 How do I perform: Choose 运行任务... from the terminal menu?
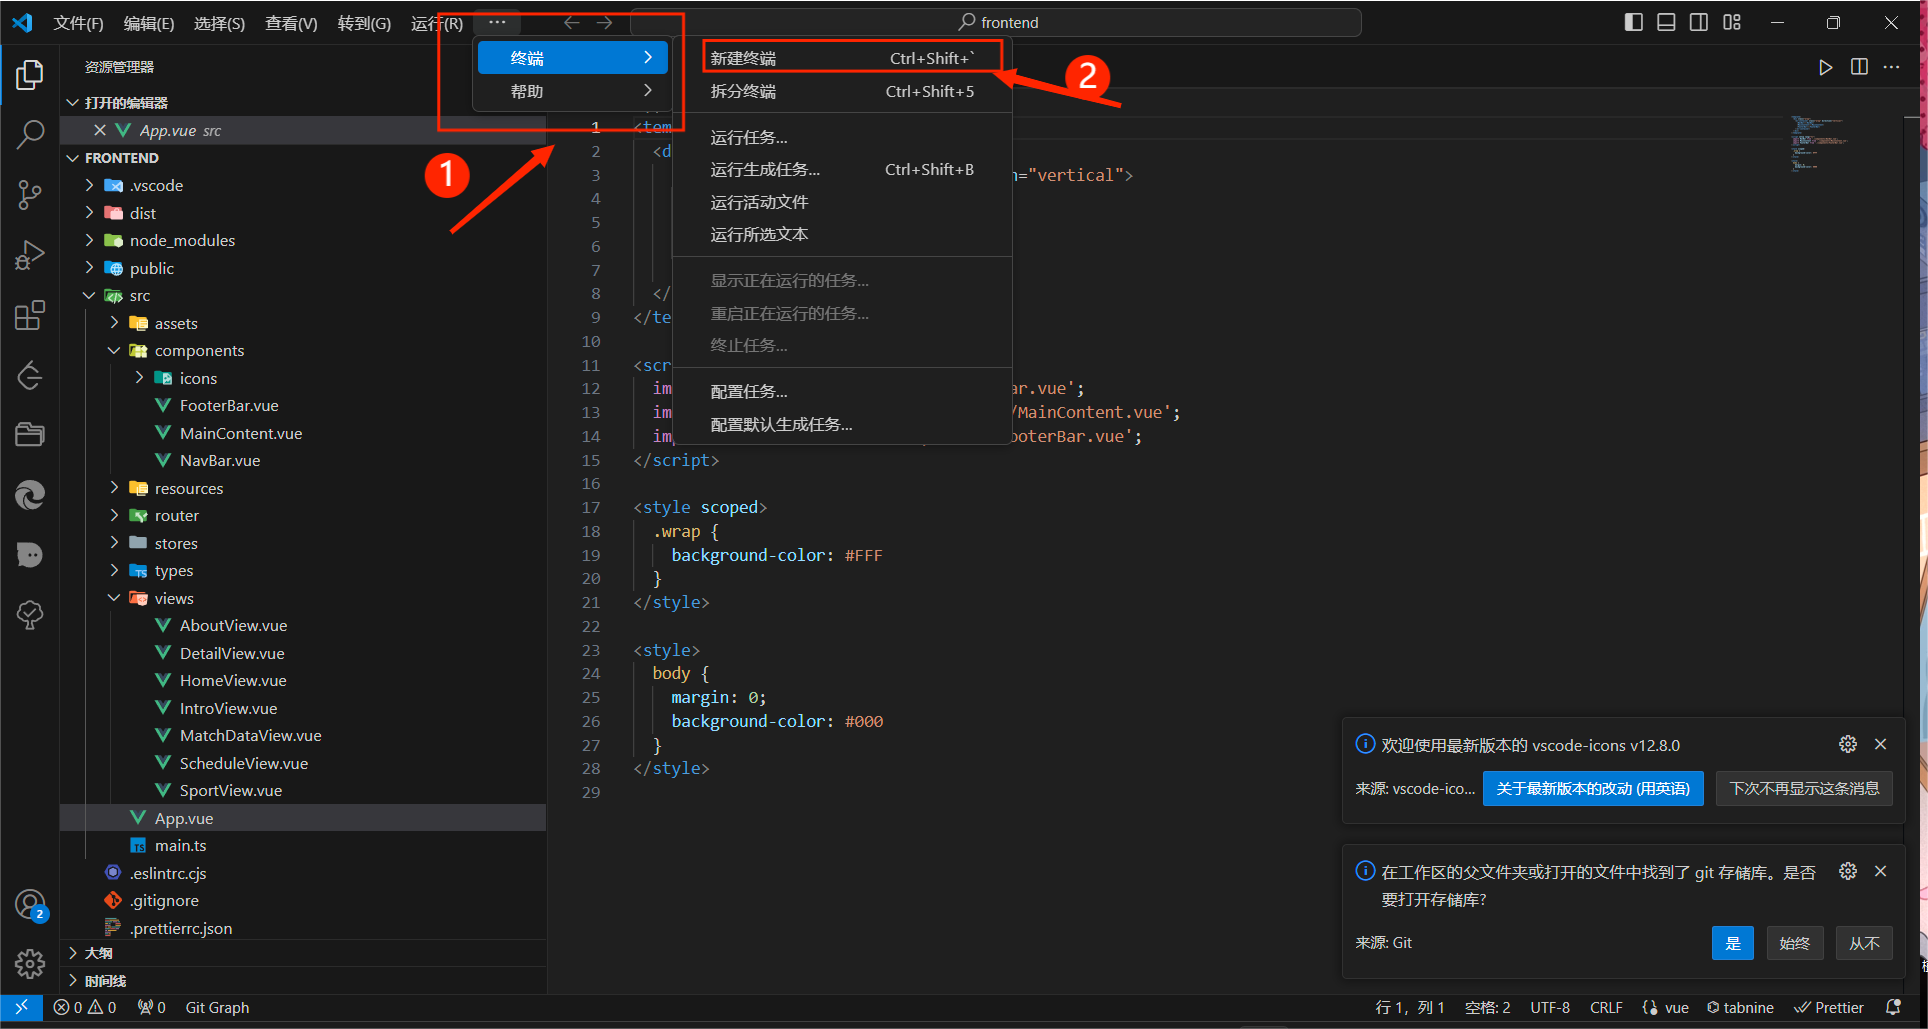(749, 137)
